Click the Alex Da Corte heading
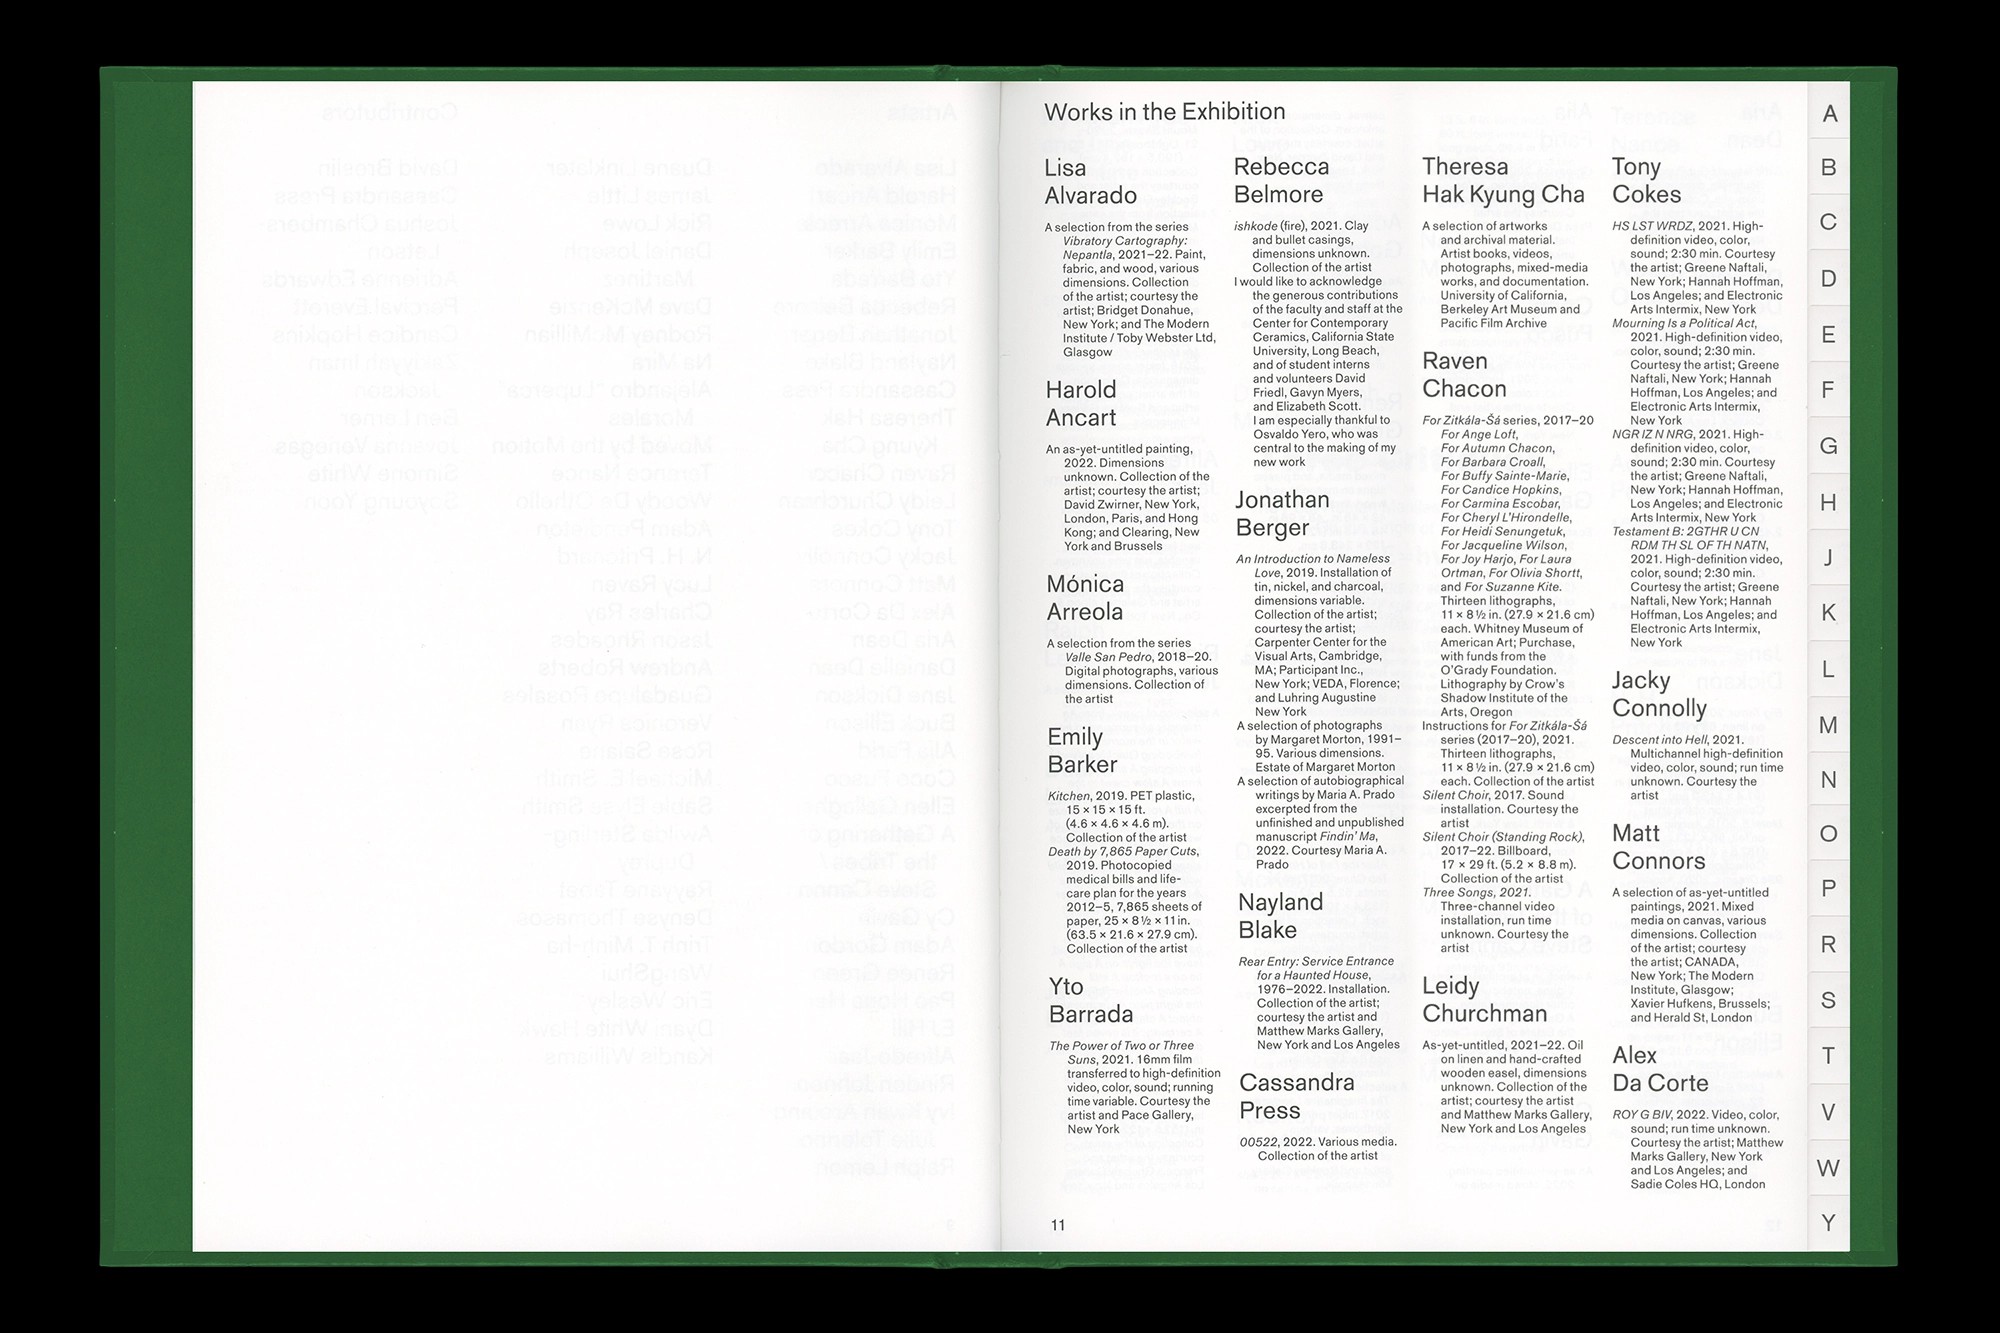Viewport: 2000px width, 1333px height. click(x=1660, y=1068)
